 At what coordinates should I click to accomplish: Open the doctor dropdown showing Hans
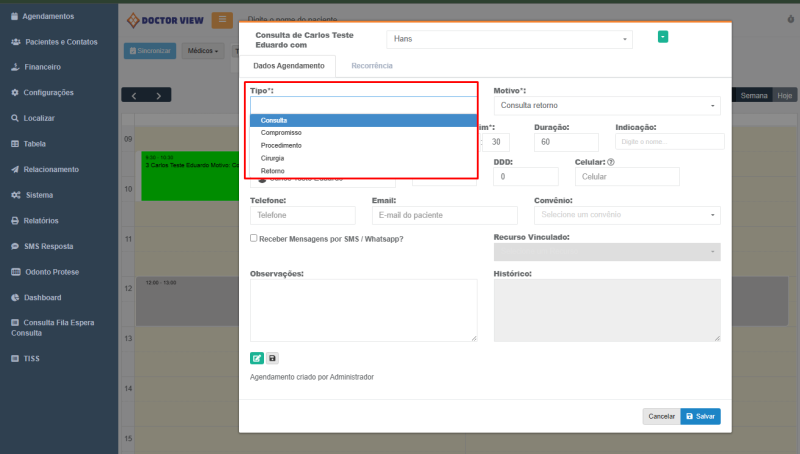click(509, 39)
